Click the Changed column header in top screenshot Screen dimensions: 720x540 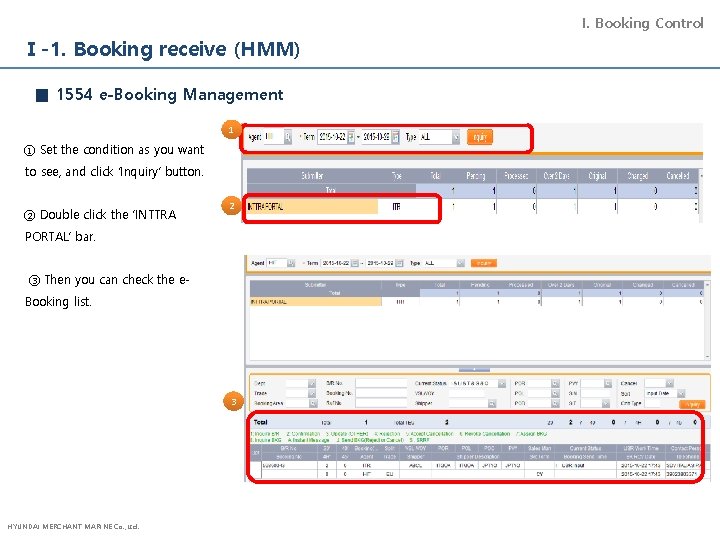(x=637, y=175)
